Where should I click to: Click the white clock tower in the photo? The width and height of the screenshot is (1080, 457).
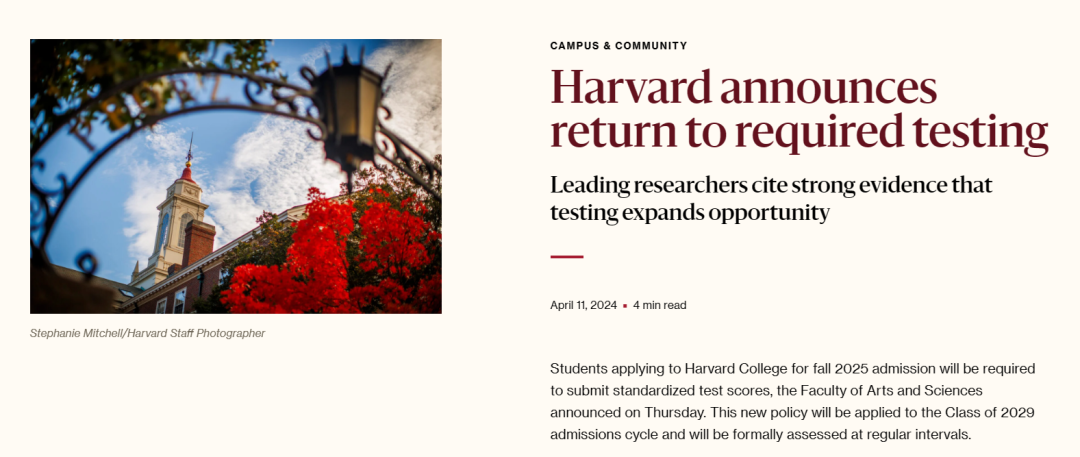174,221
